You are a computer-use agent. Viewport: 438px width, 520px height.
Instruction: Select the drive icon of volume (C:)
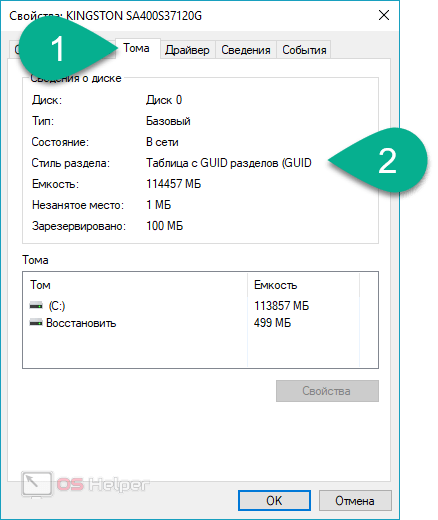(36, 305)
